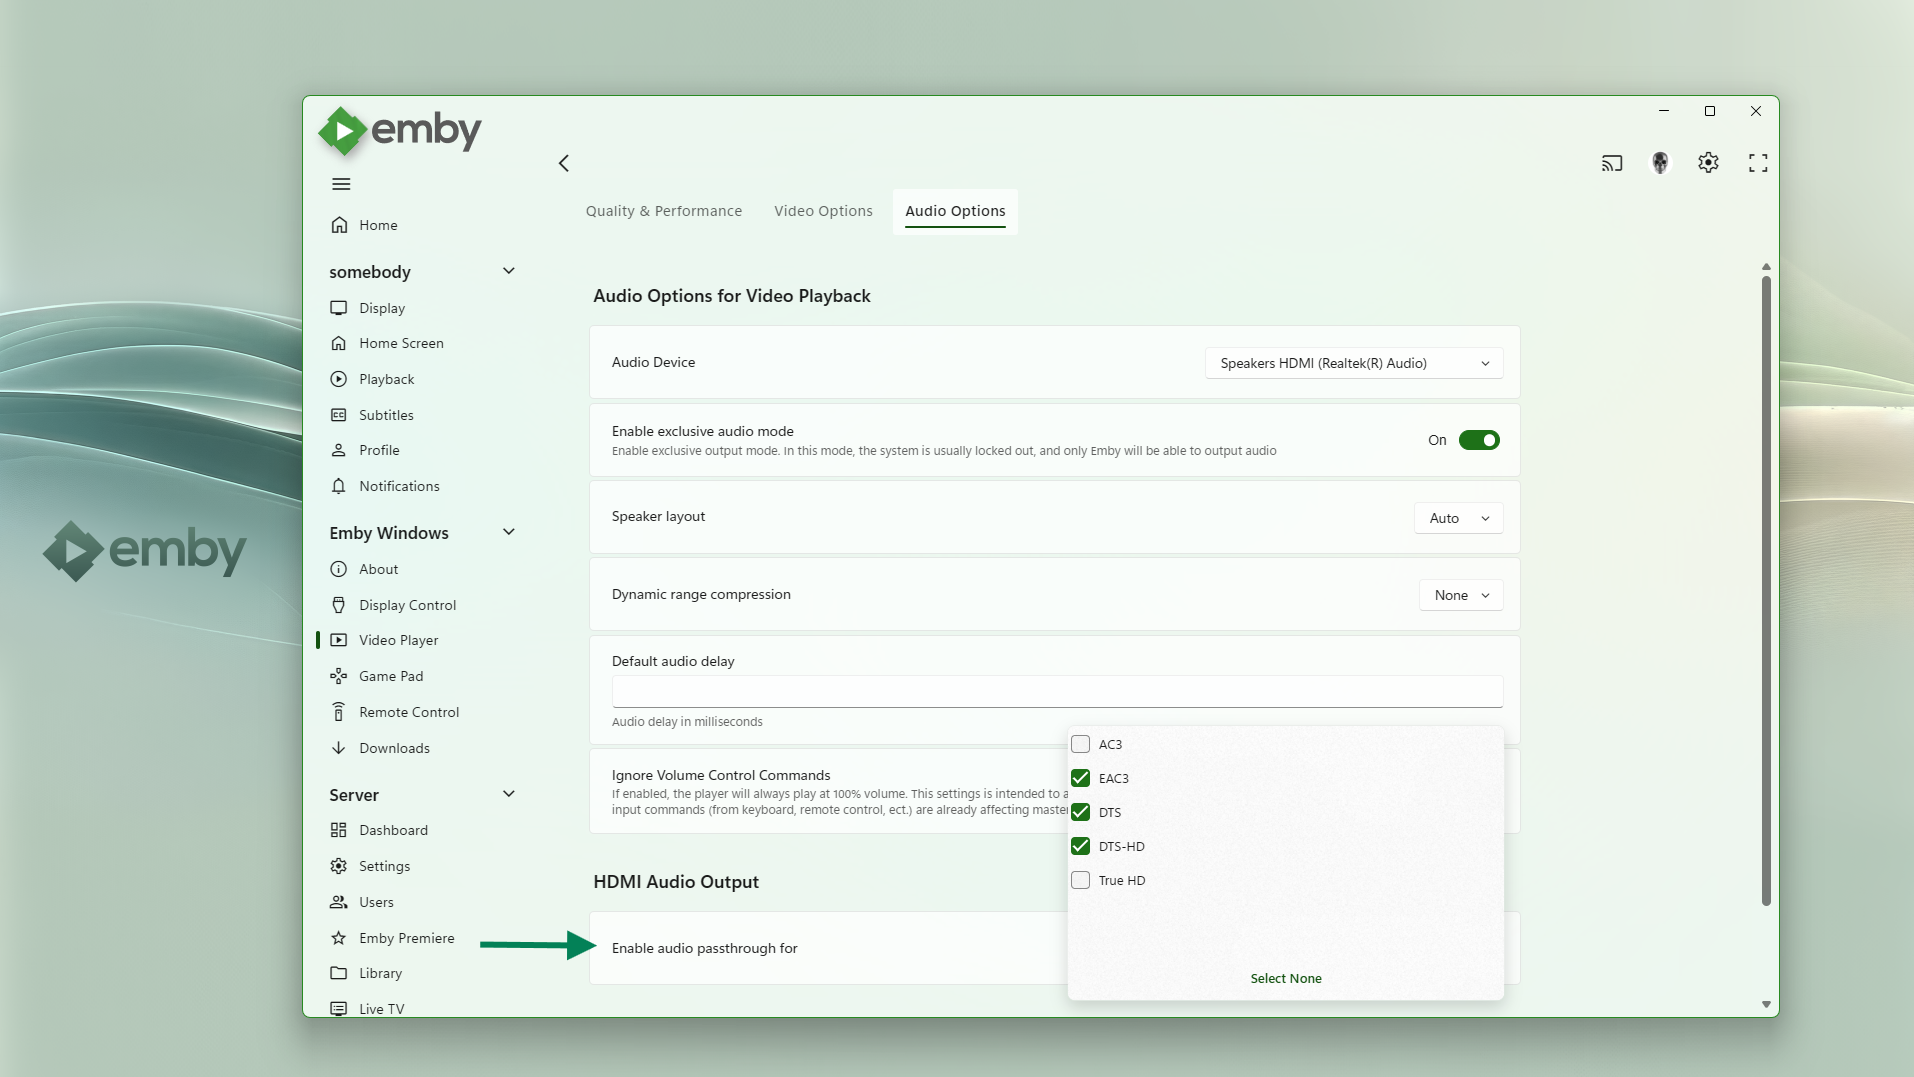The image size is (1914, 1077).
Task: Open settings via the gear icon
Action: point(1708,163)
